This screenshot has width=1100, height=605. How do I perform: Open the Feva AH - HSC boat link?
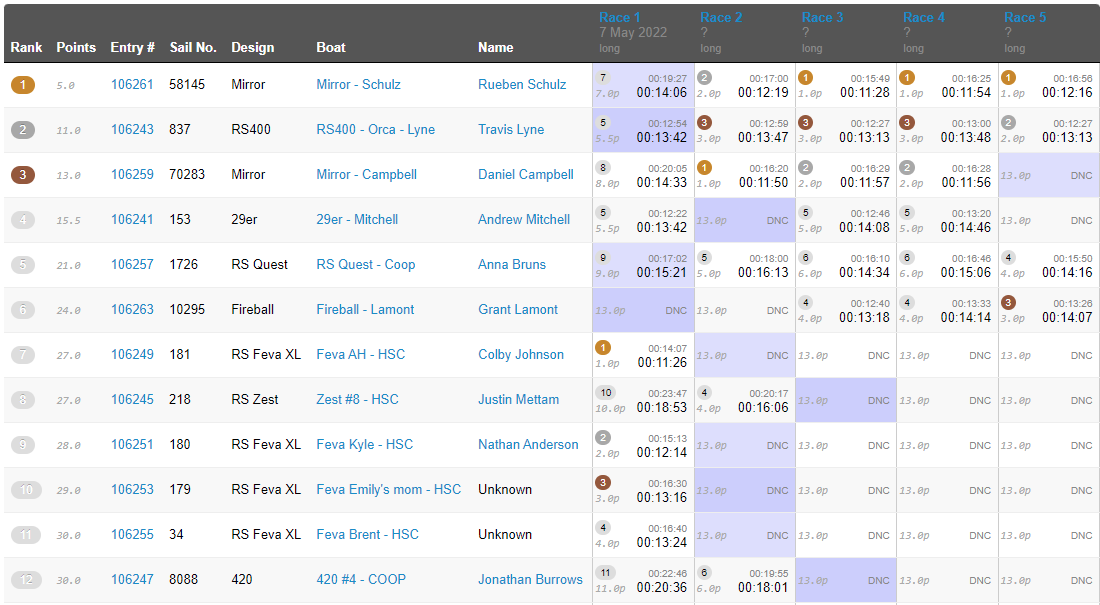[361, 354]
